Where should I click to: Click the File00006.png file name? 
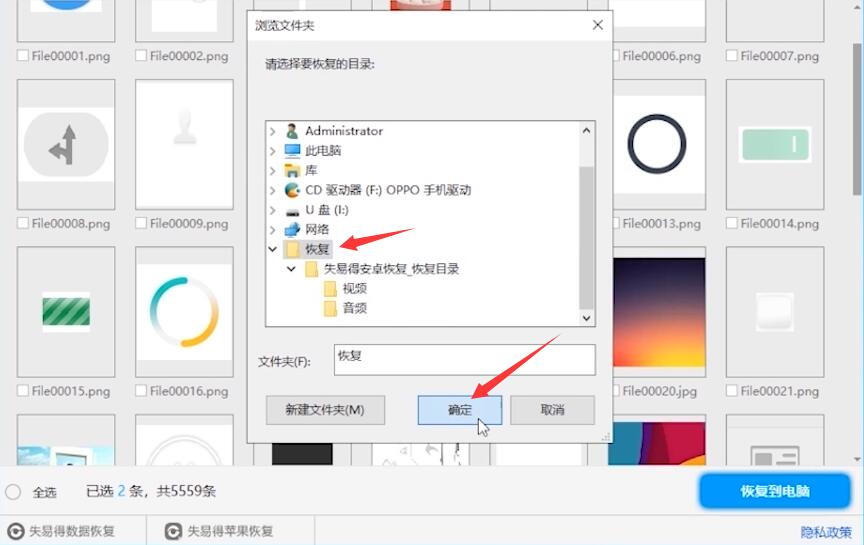tap(661, 56)
